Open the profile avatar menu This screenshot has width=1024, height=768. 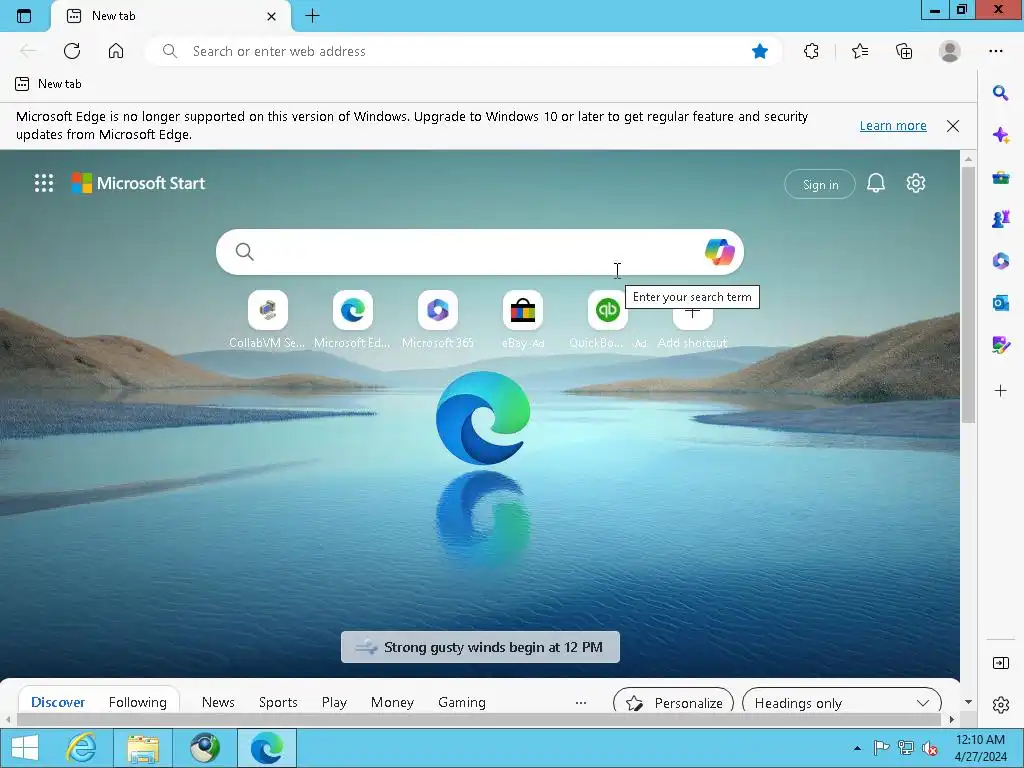950,51
